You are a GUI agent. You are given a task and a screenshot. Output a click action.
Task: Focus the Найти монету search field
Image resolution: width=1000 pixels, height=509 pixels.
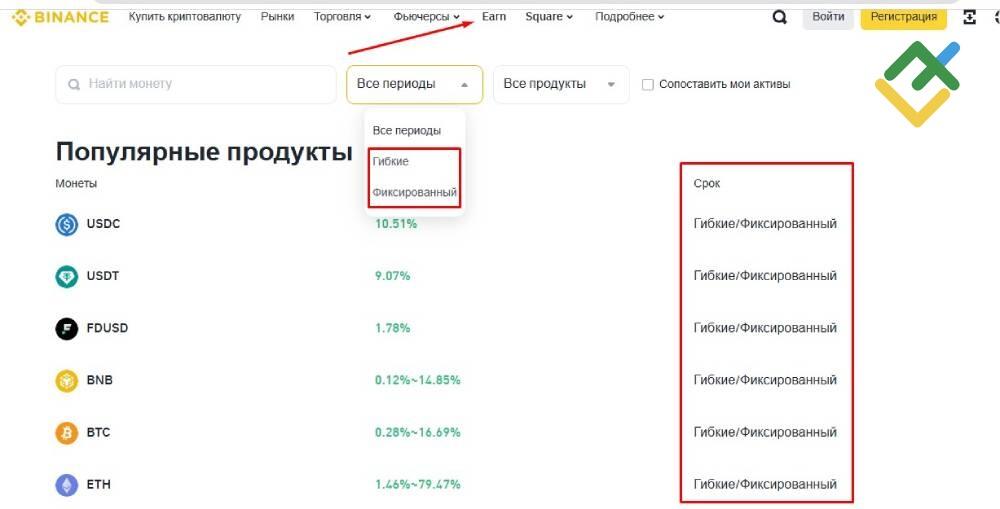[196, 84]
